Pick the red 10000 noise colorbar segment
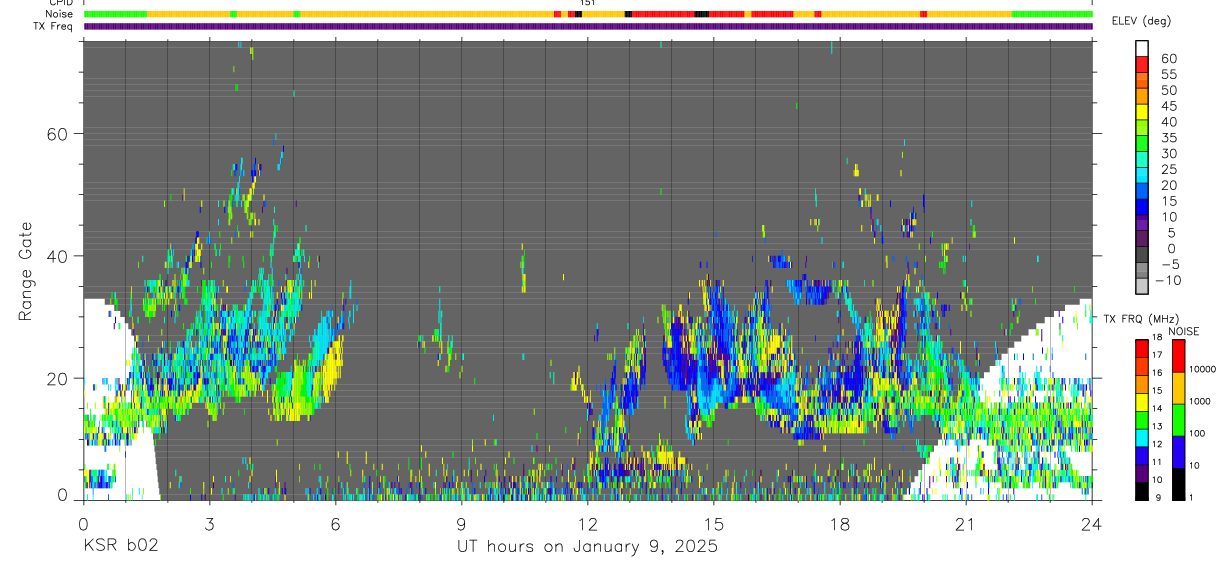The width and height of the screenshot is (1228, 567). point(1177,356)
